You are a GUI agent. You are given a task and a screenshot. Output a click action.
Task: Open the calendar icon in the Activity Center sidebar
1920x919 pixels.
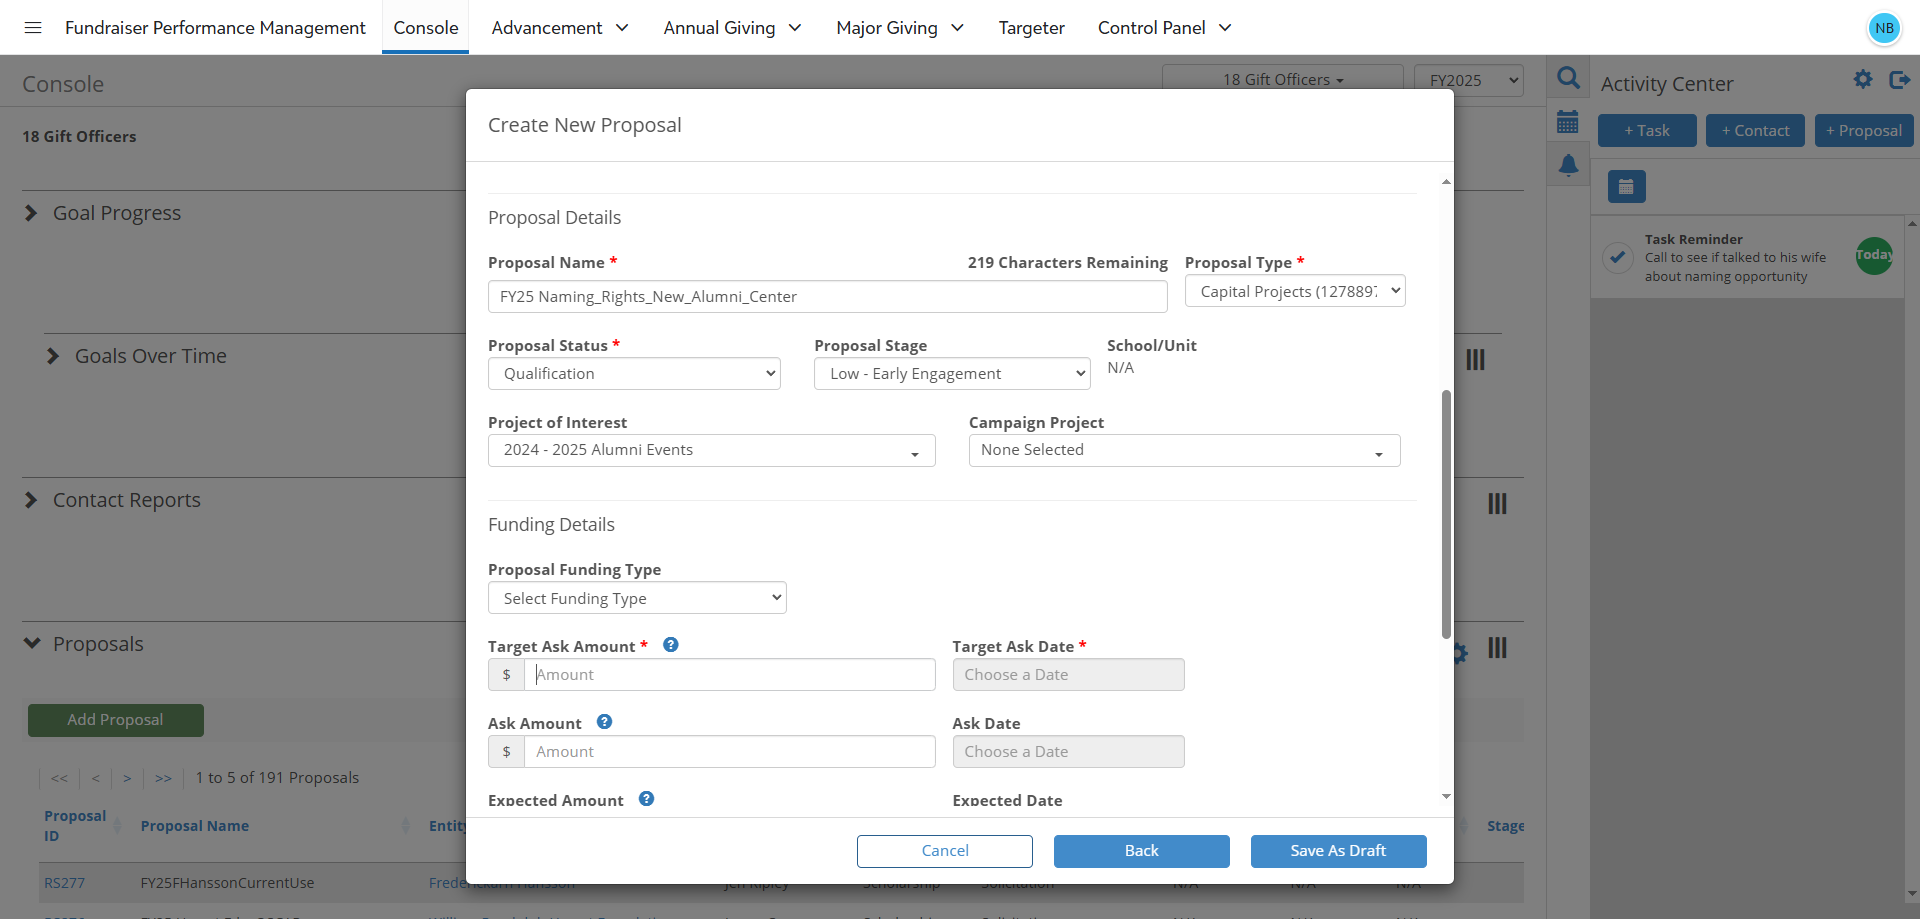(1568, 122)
